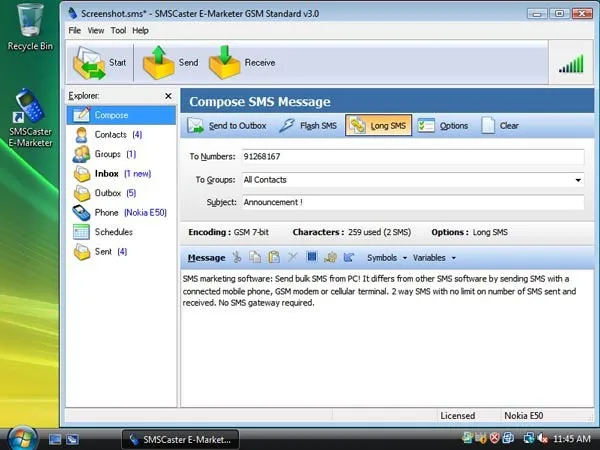The height and width of the screenshot is (450, 600).
Task: Click the Cut scissors icon
Action: point(237,258)
